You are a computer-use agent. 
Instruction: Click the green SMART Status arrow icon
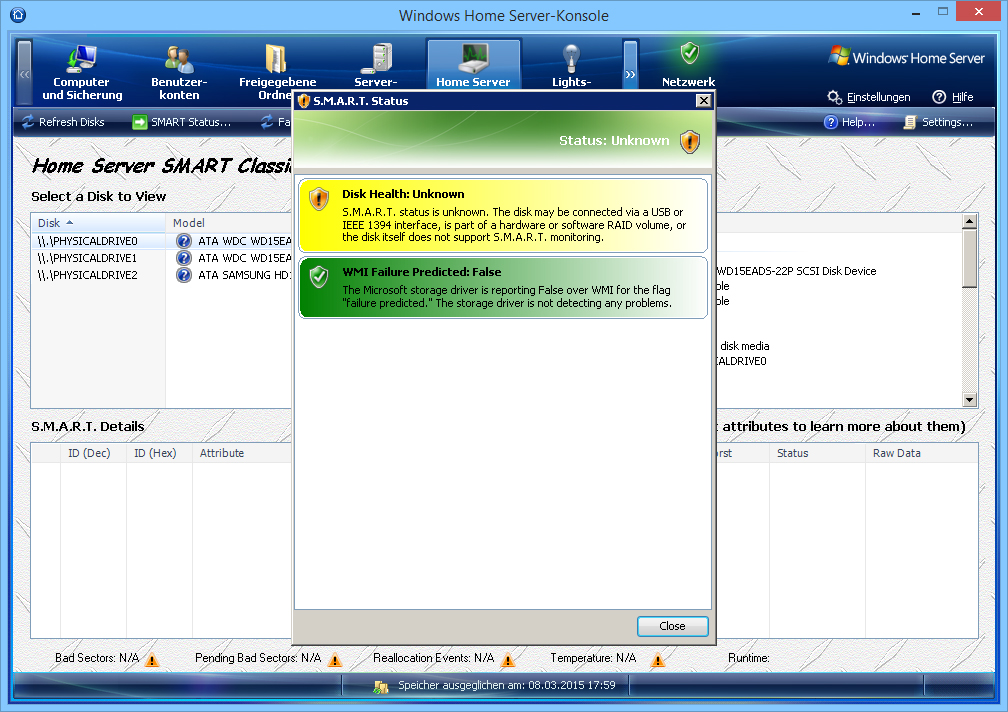point(140,122)
